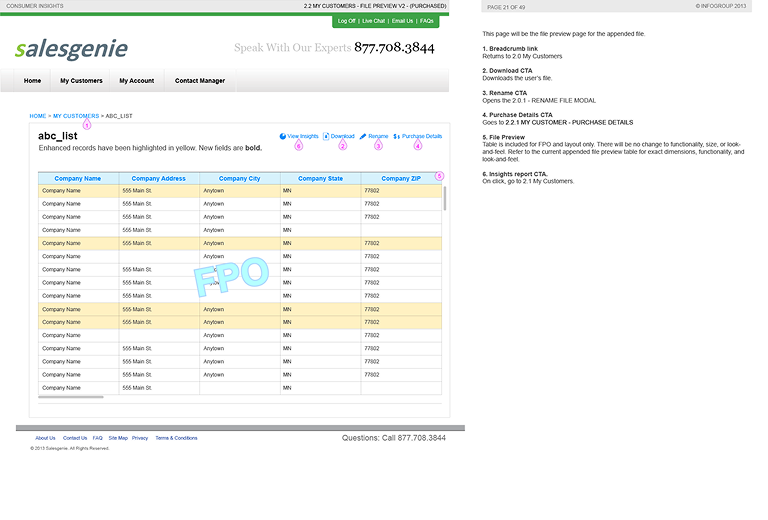Click the Log Off link
Viewport: 768px width, 520px height.
pos(346,21)
